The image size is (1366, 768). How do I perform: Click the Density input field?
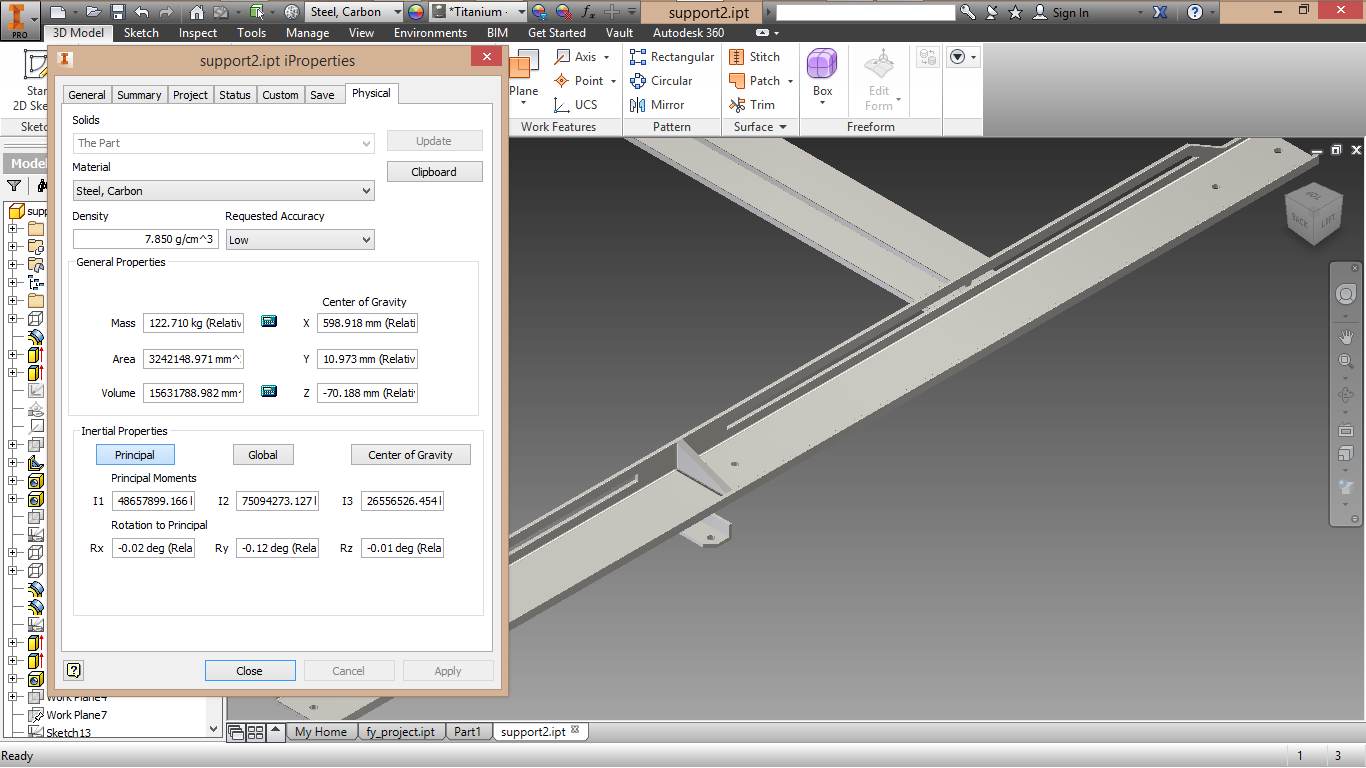point(146,240)
